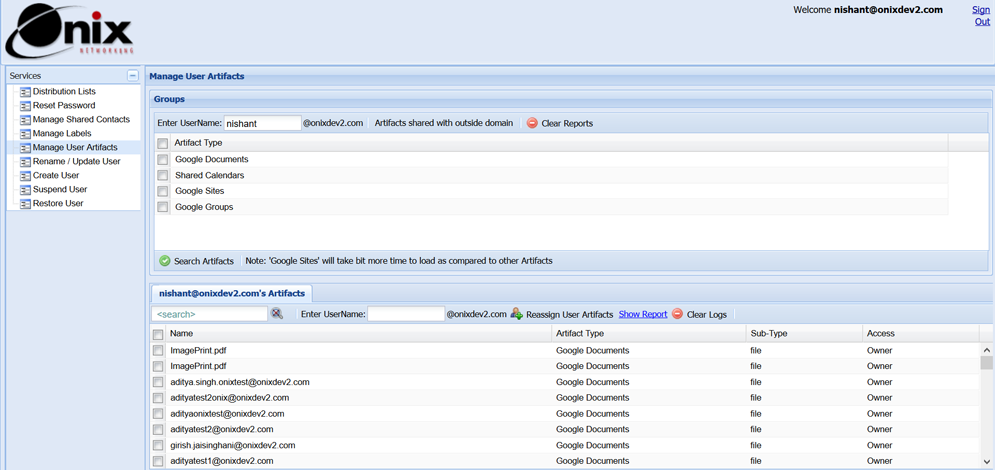Open Create User service
The image size is (995, 470).
pos(56,175)
